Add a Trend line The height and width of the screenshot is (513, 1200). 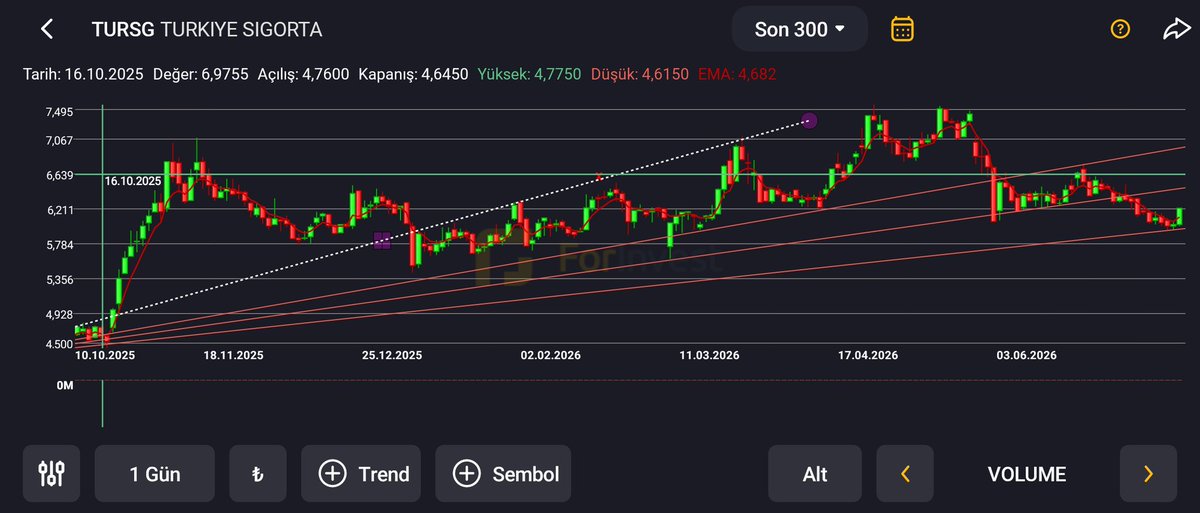coord(363,474)
